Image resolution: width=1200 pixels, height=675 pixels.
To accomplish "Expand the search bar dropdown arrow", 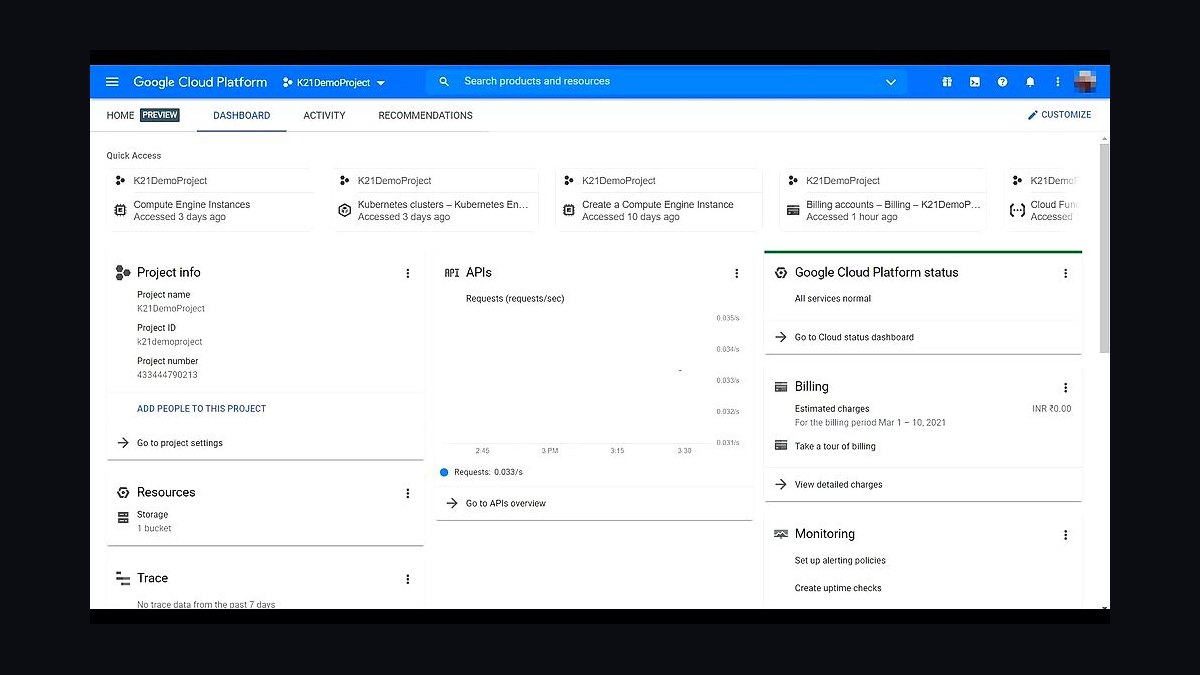I will (x=891, y=82).
